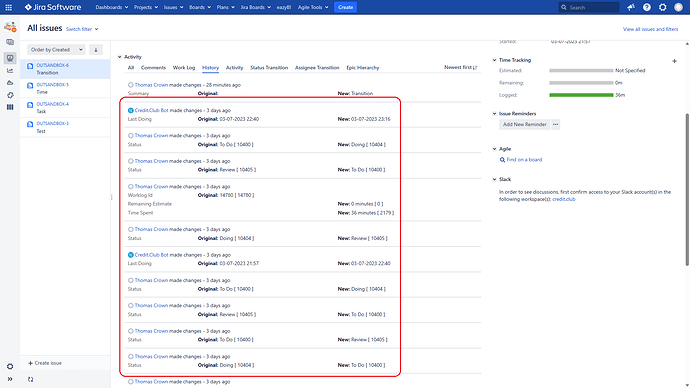
Task: Click Add New Reminder button
Action: [x=525, y=124]
